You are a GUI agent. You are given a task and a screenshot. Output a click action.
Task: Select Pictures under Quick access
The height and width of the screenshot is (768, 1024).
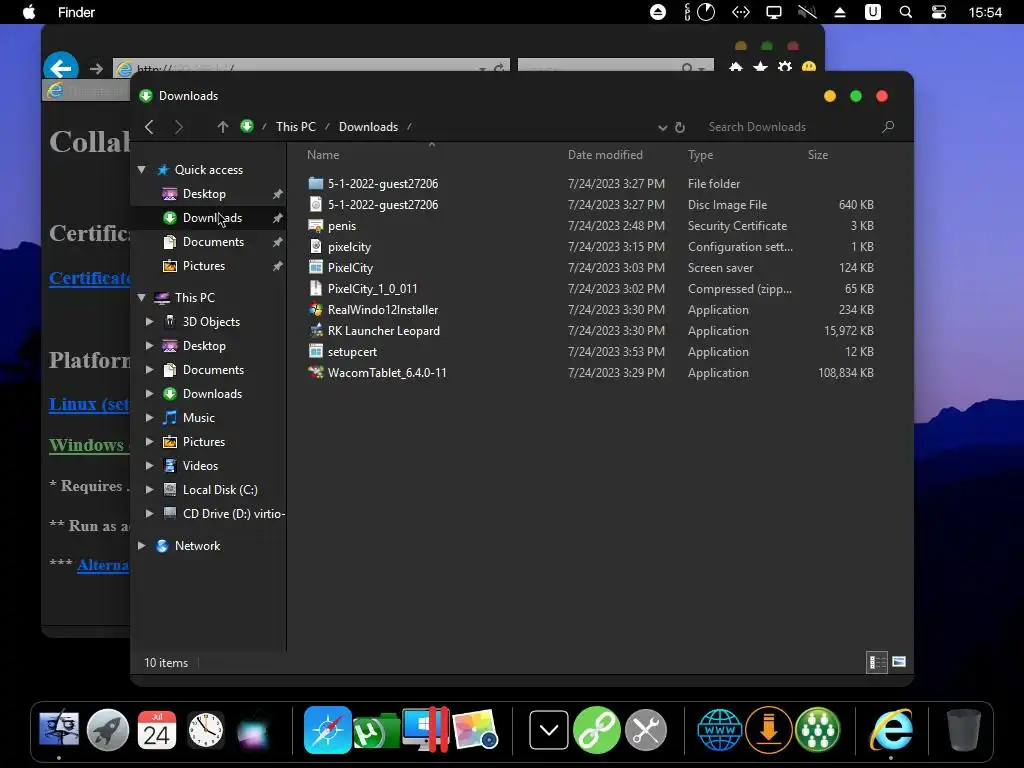[204, 266]
